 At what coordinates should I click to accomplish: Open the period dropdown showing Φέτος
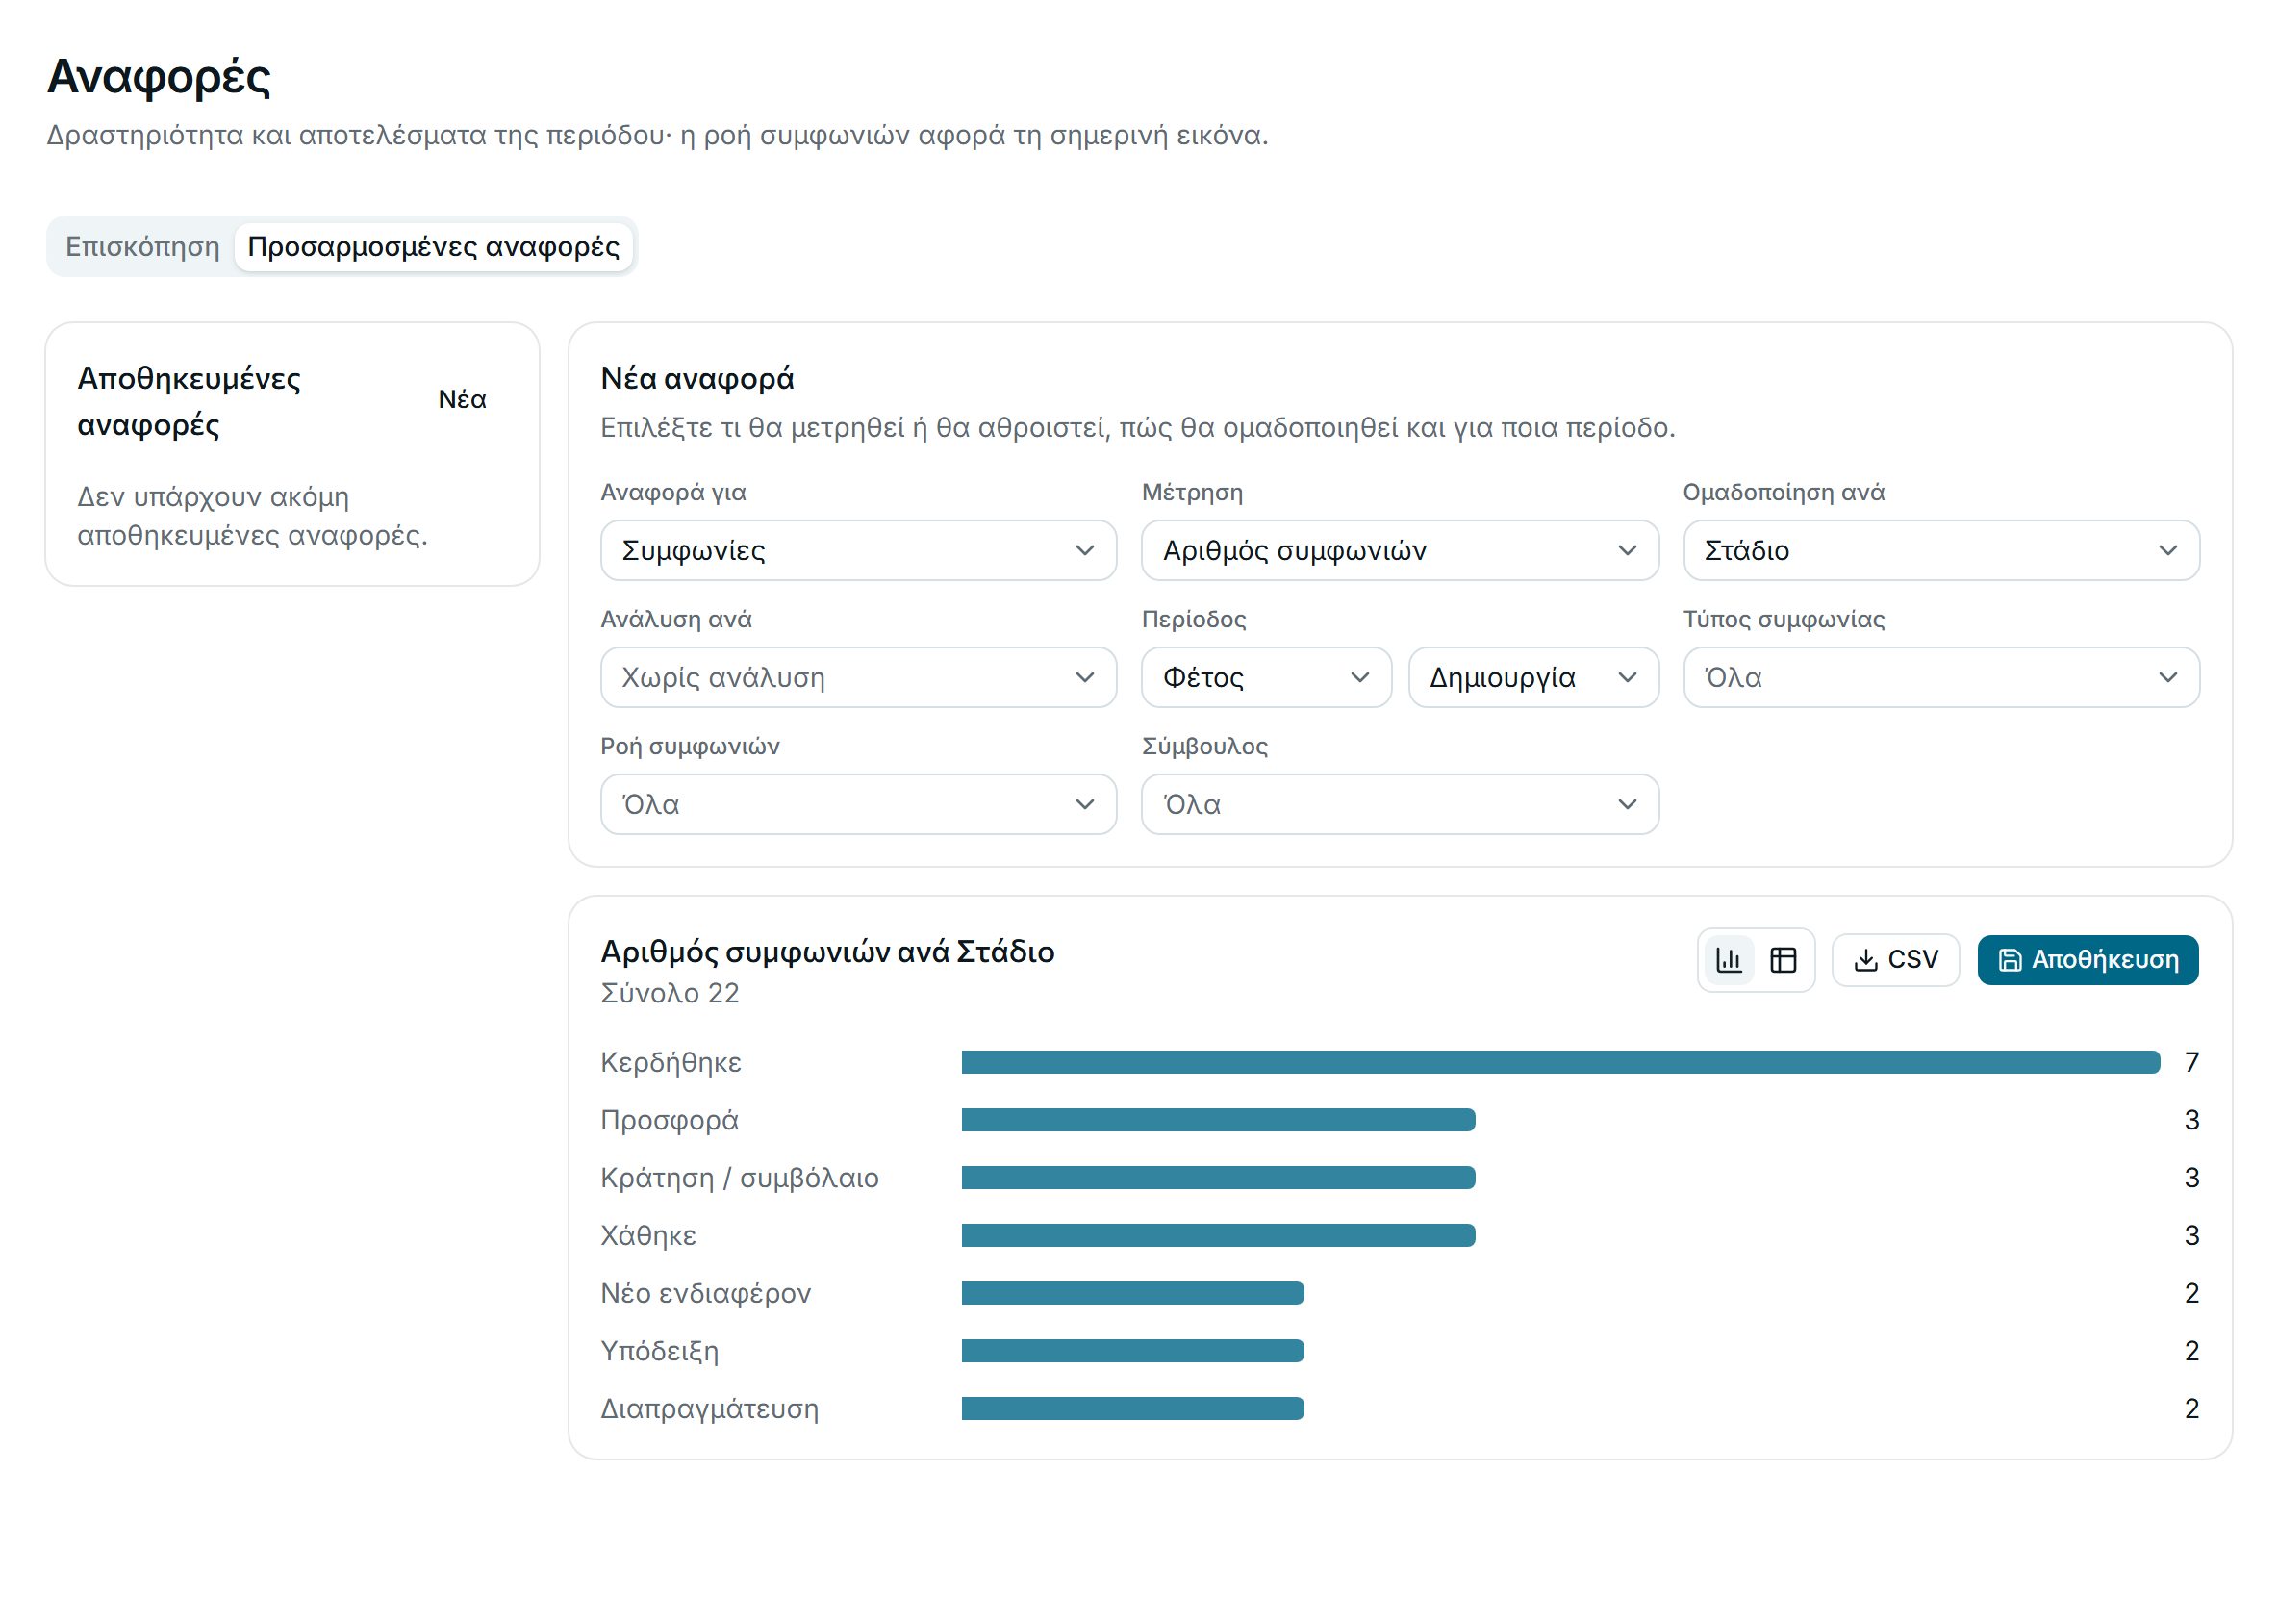[x=1266, y=677]
